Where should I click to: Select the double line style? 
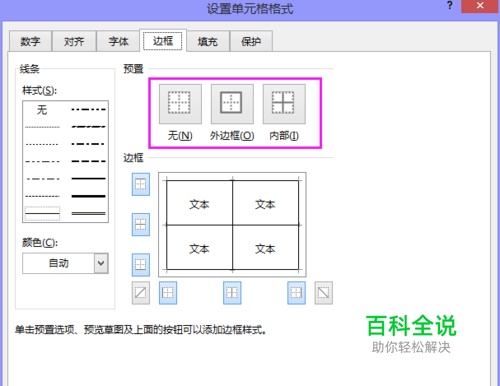coord(89,213)
